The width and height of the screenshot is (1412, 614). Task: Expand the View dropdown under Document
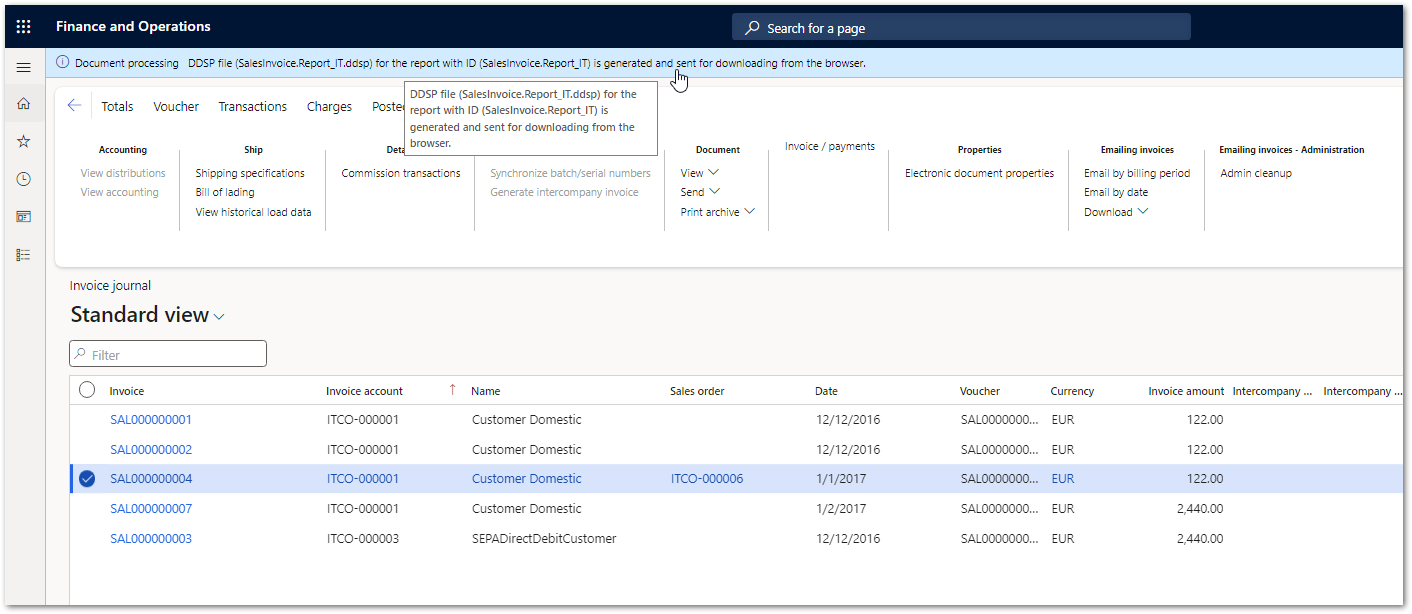700,173
